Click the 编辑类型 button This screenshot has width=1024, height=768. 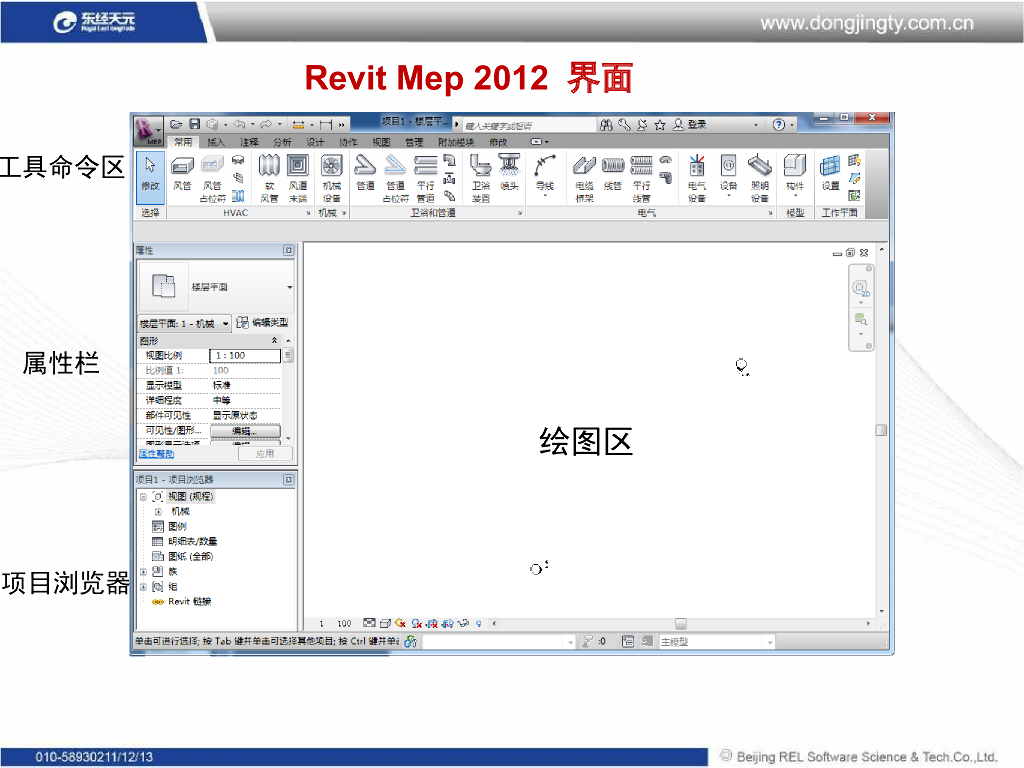point(264,323)
